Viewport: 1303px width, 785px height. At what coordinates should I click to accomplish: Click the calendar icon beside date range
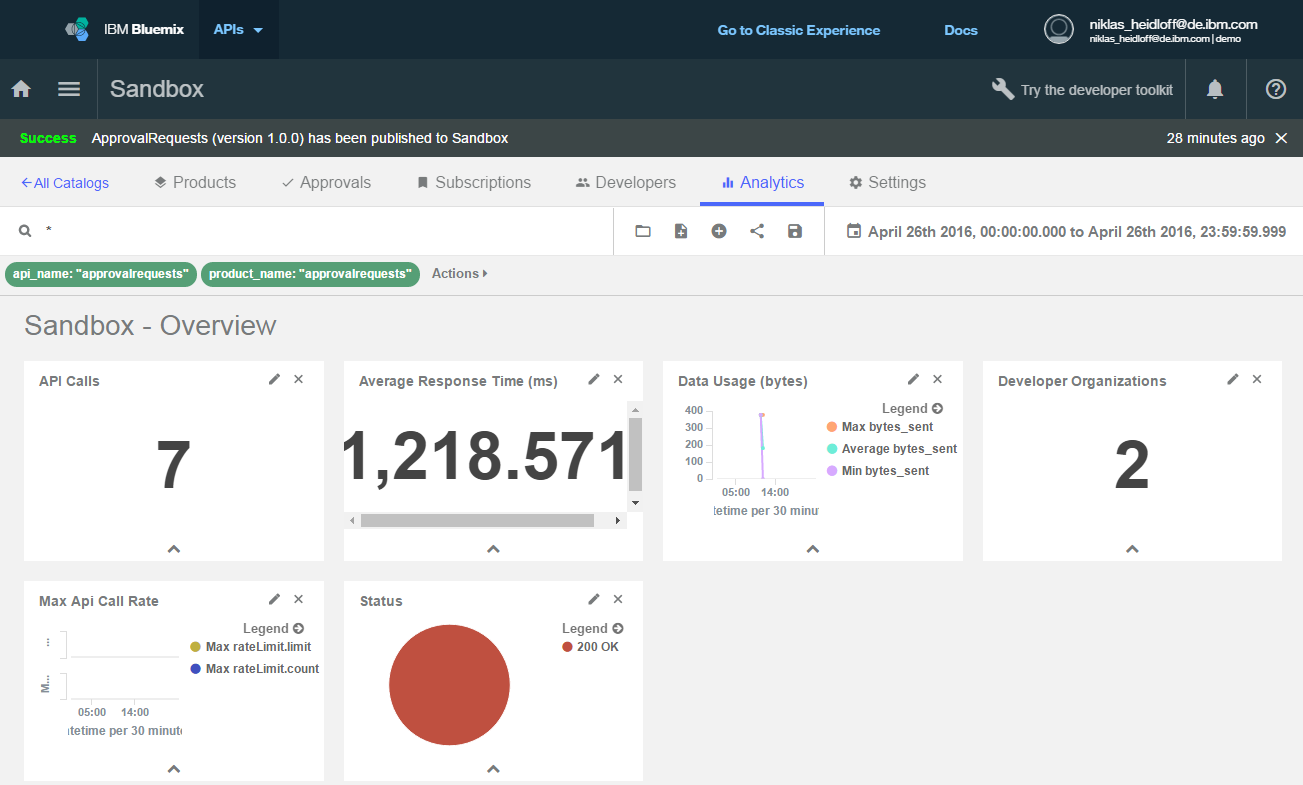coord(853,231)
